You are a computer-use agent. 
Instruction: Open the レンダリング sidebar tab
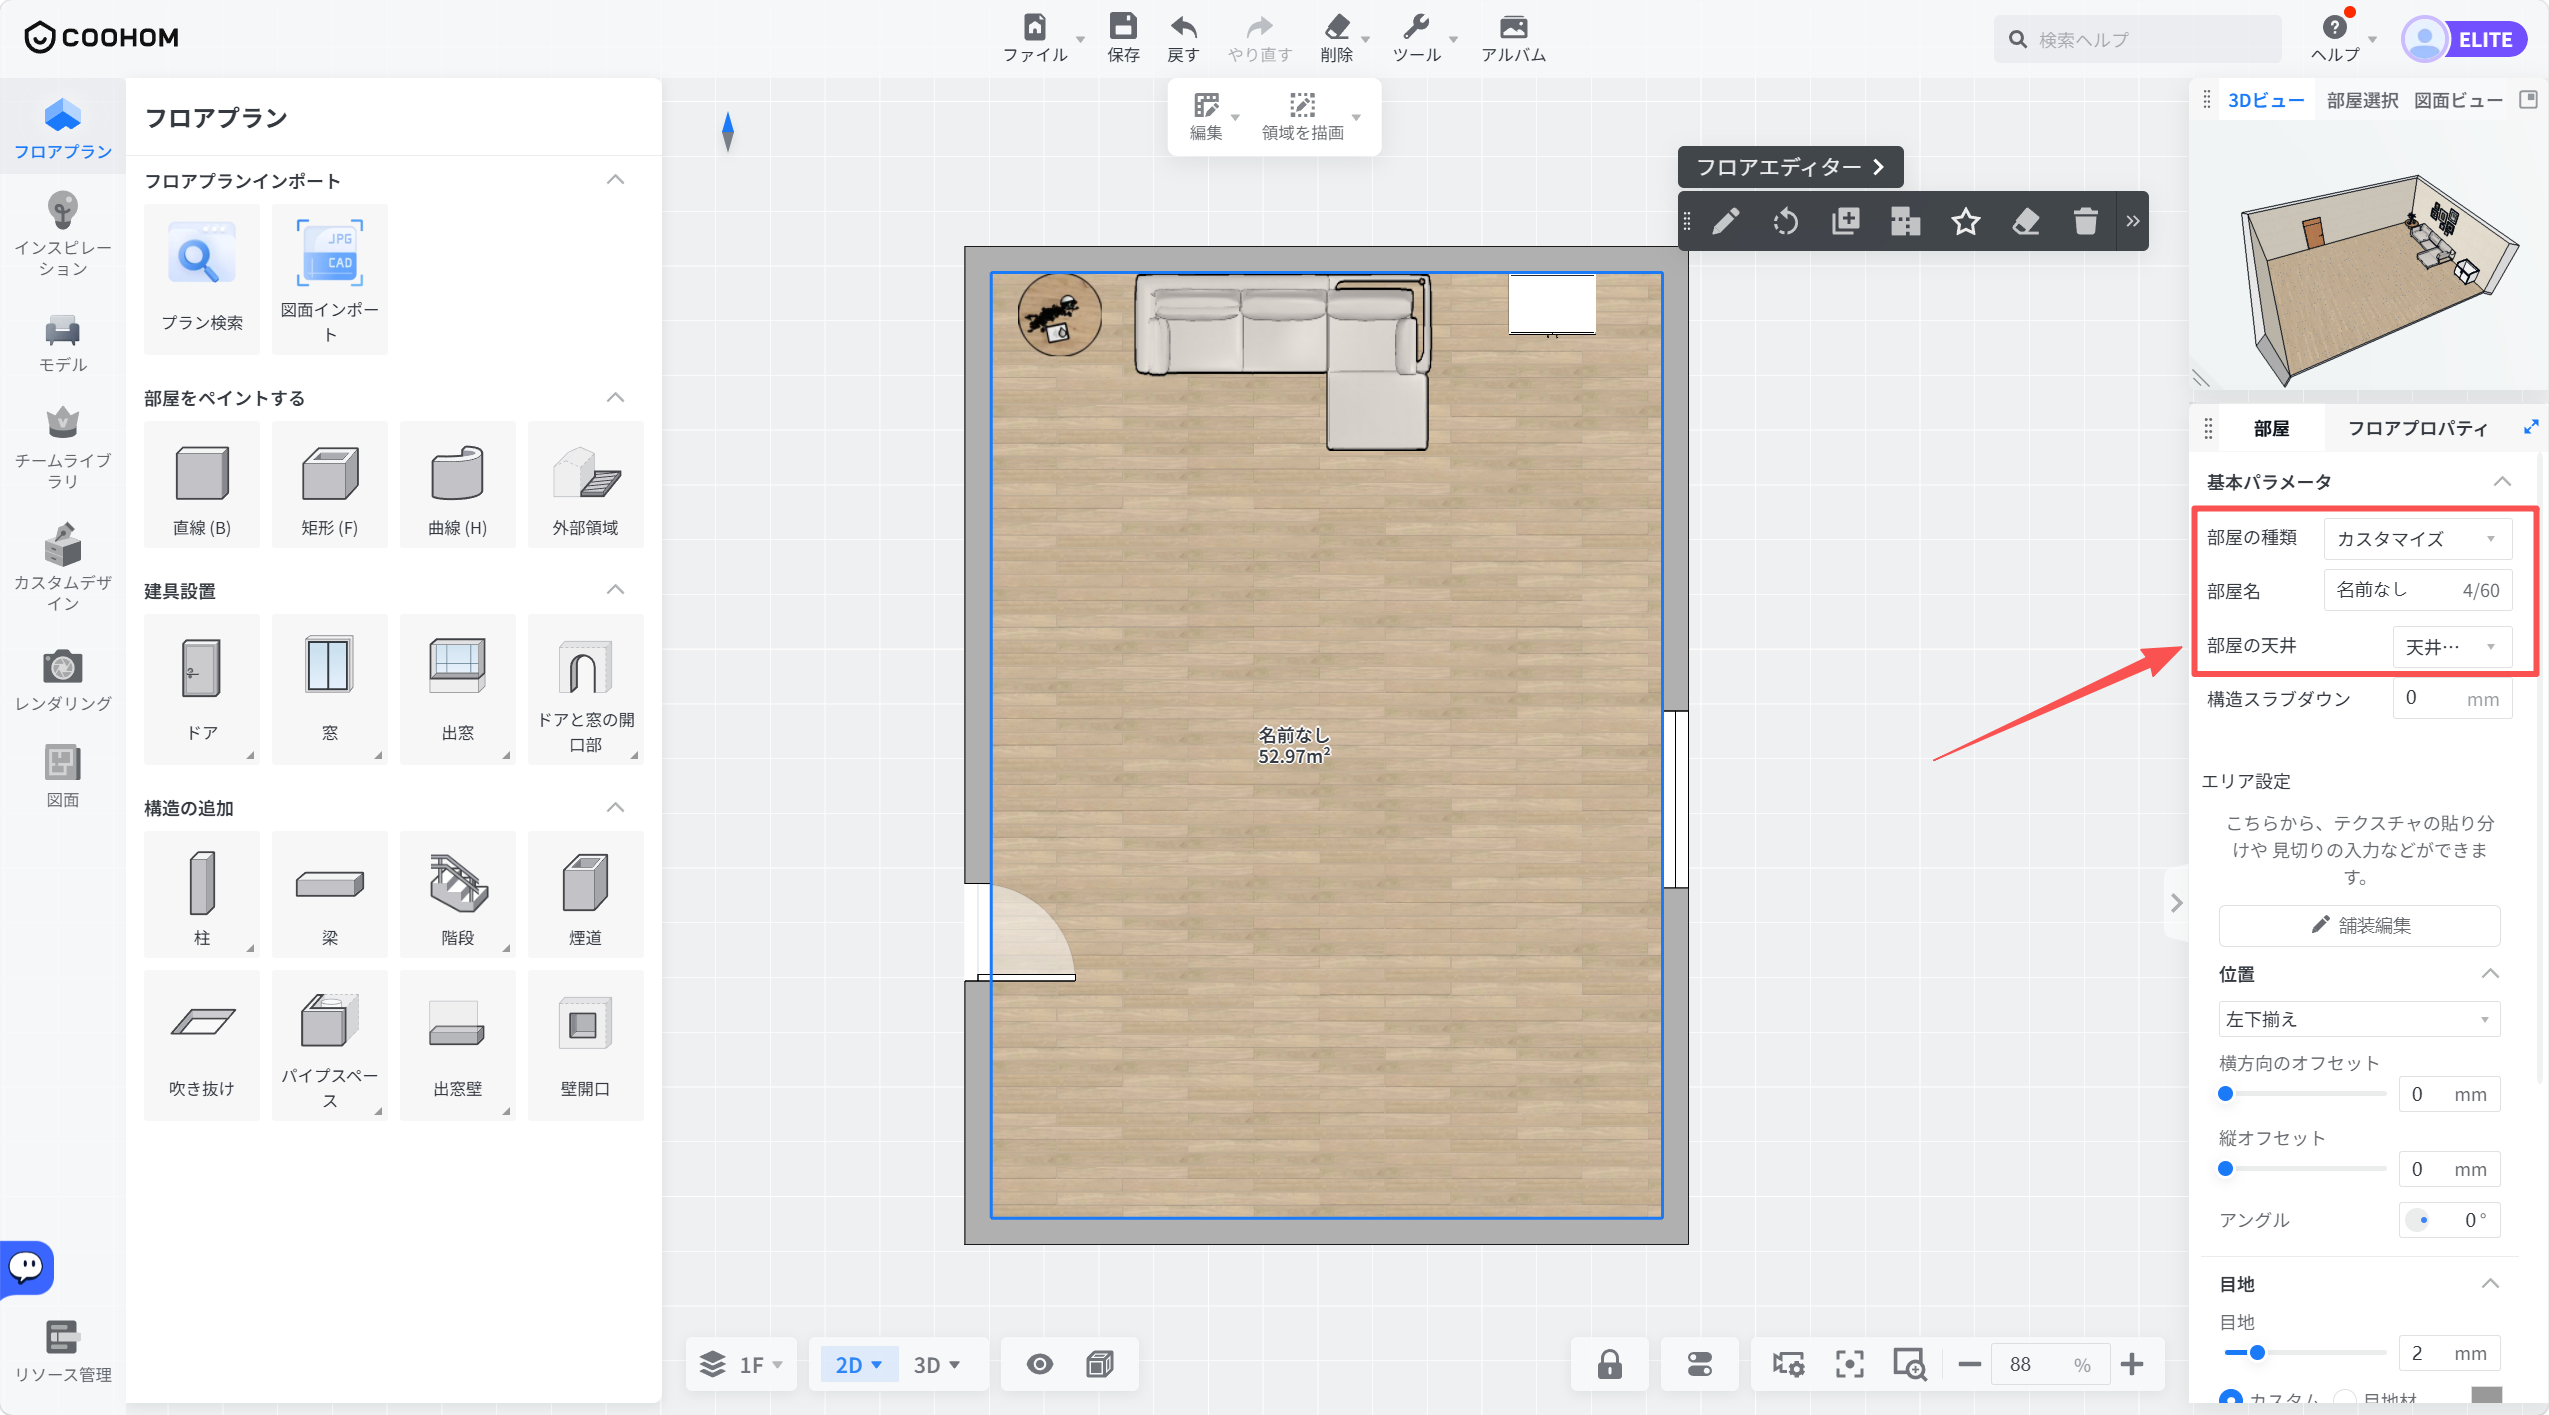click(x=62, y=681)
